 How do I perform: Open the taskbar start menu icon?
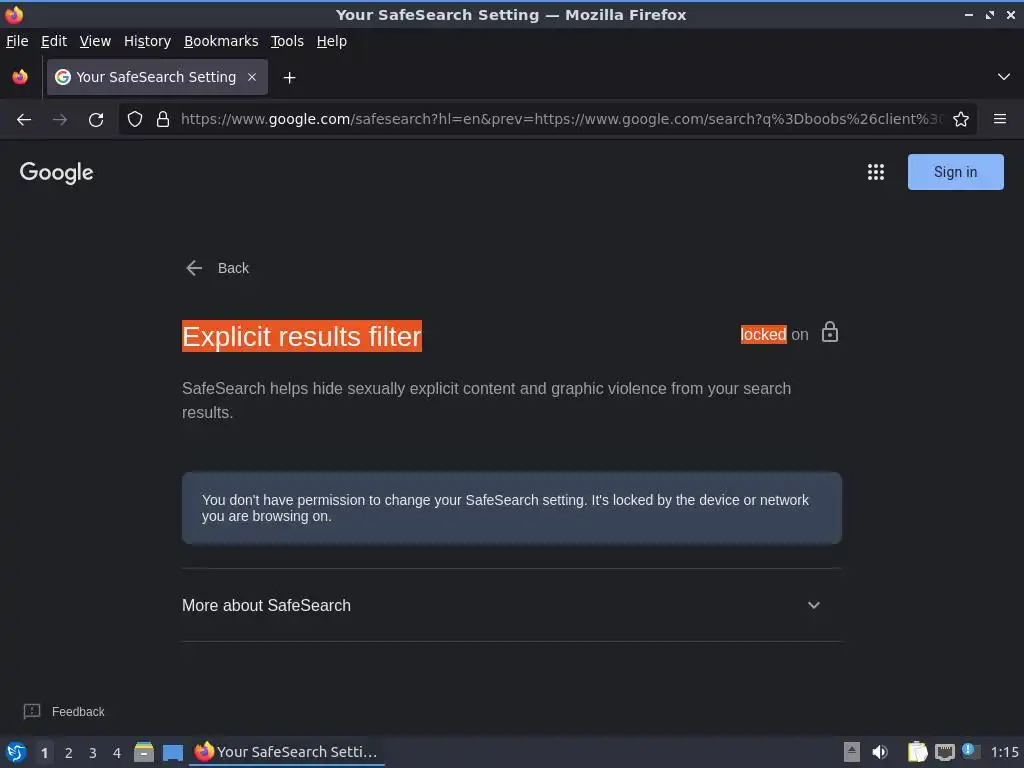tap(16, 752)
